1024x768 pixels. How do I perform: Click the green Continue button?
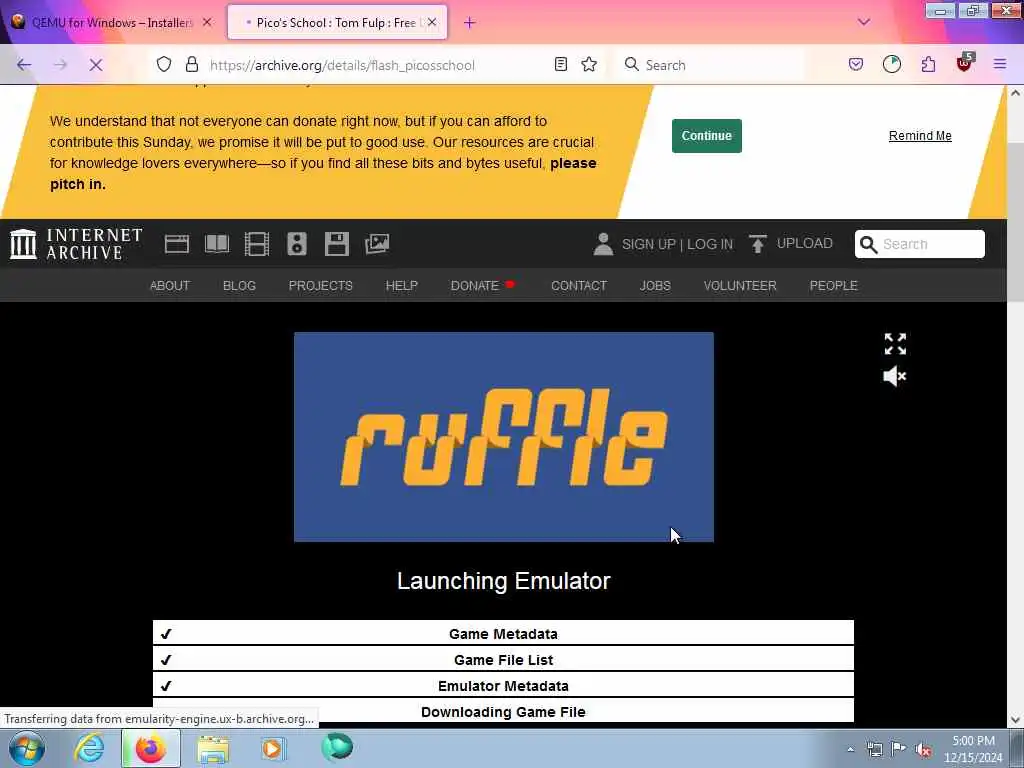coord(707,136)
